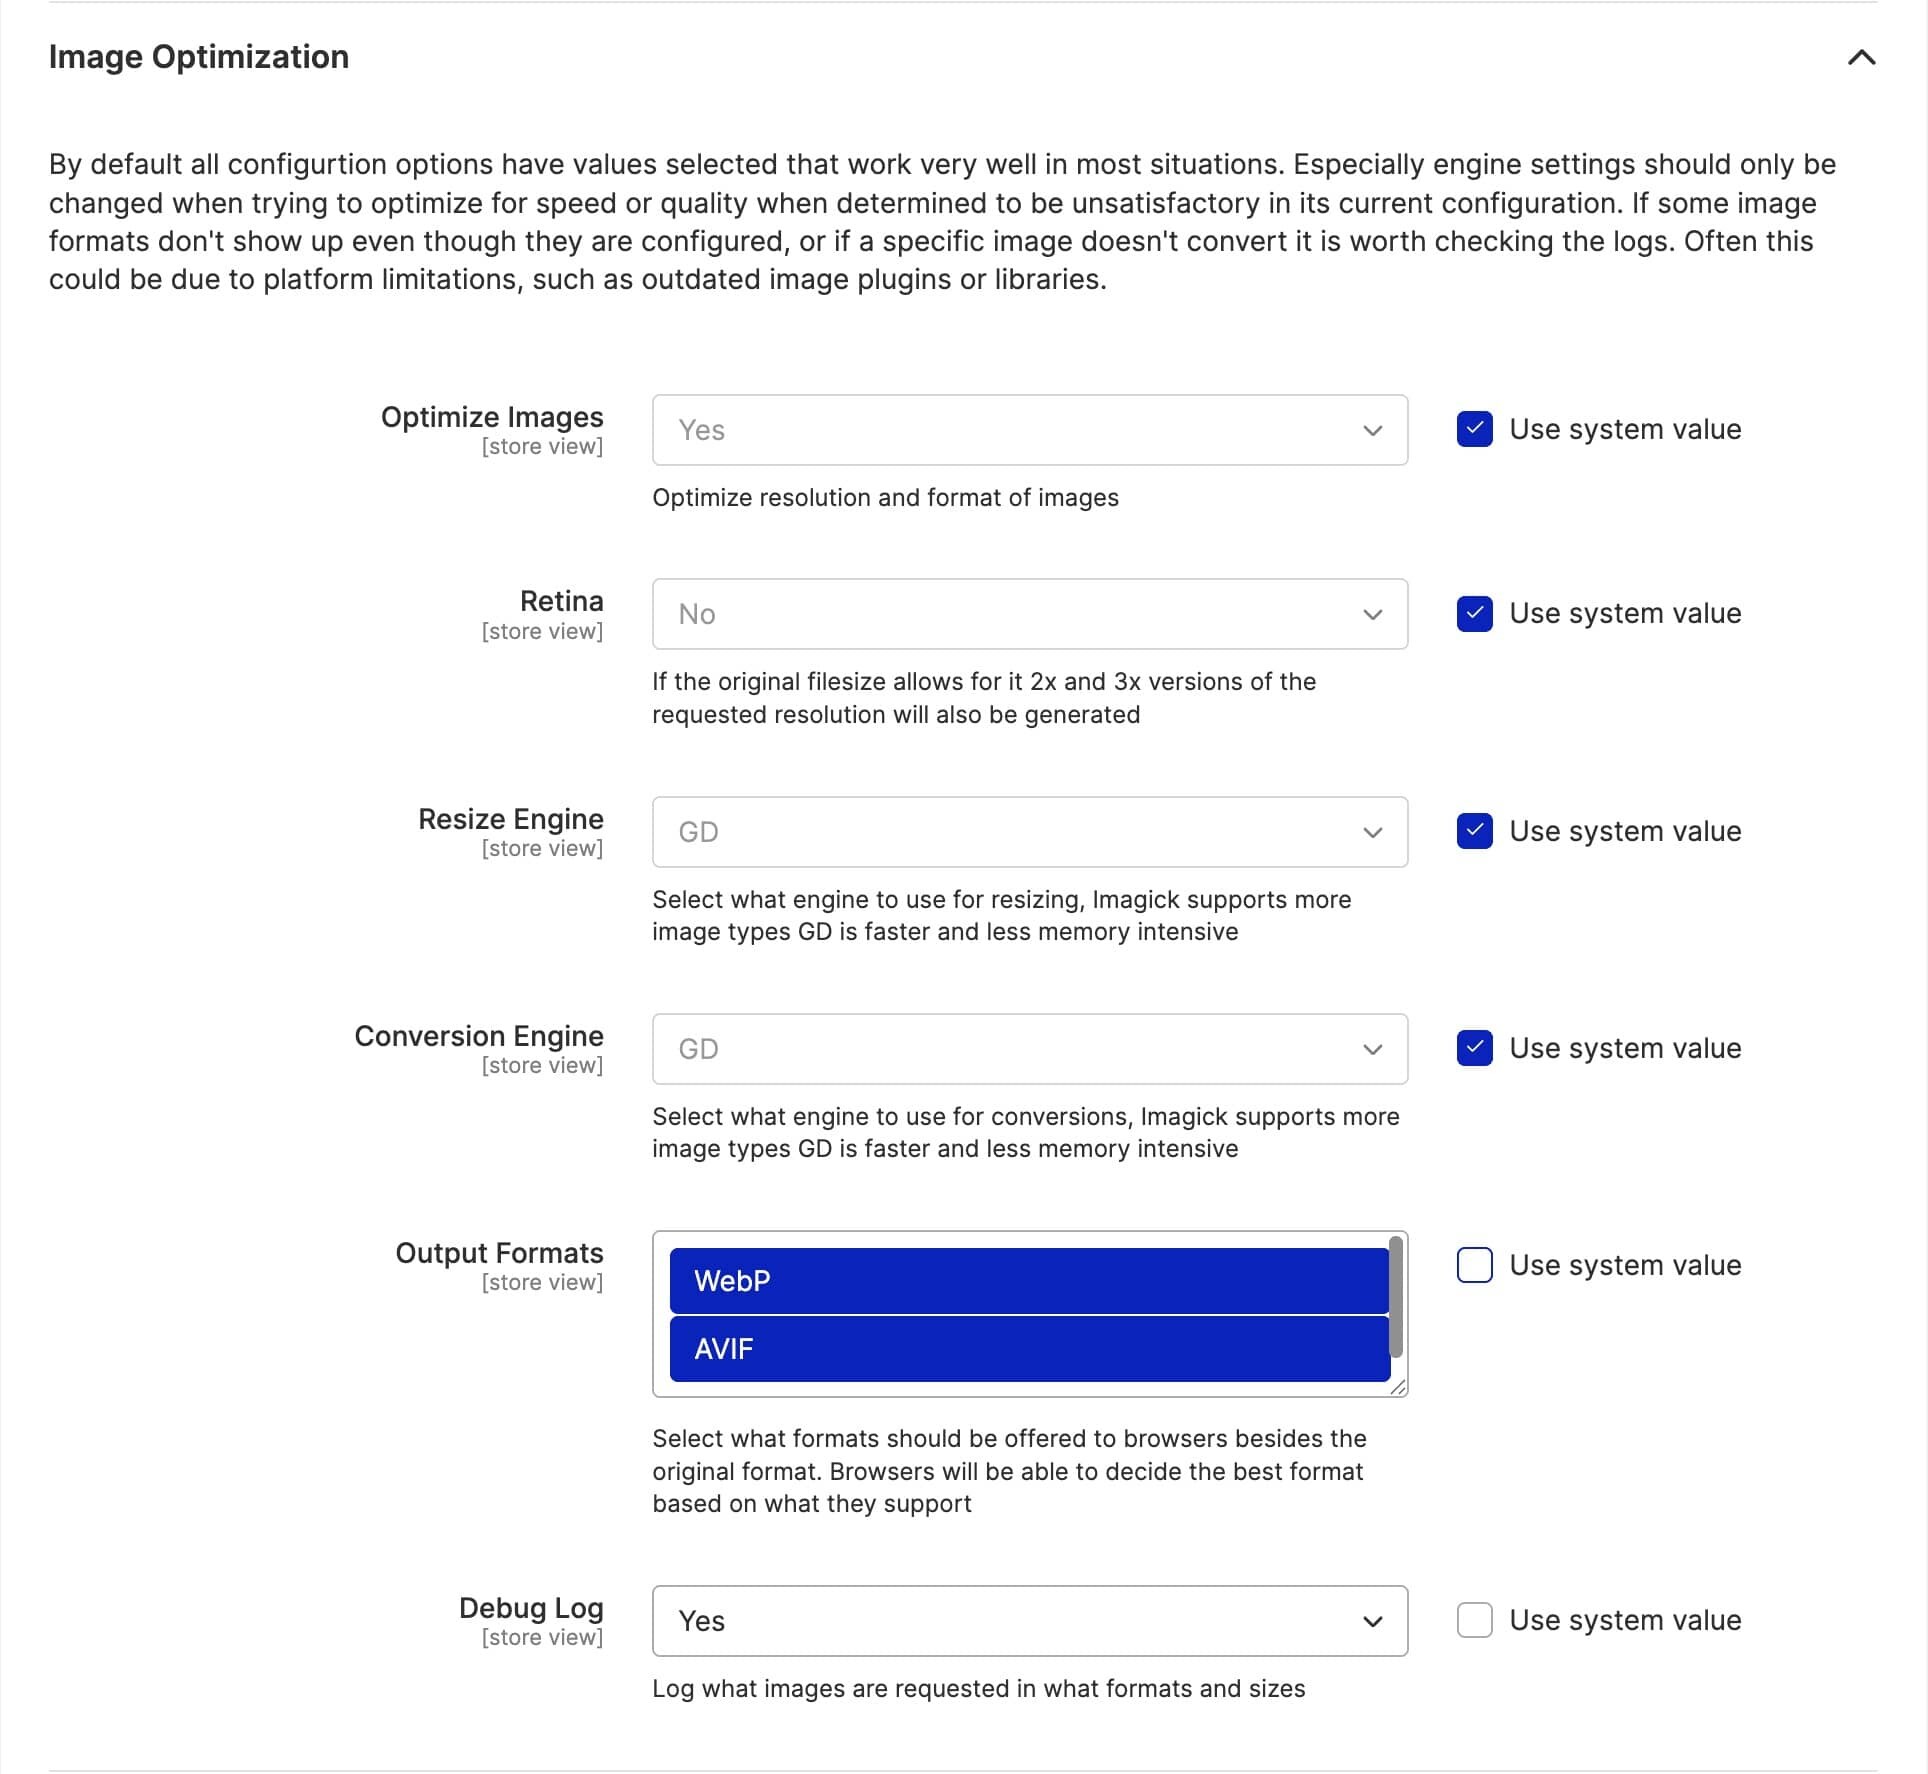This screenshot has width=1928, height=1774.
Task: Open the Resize Engine dropdown
Action: pyautogui.click(x=1030, y=832)
